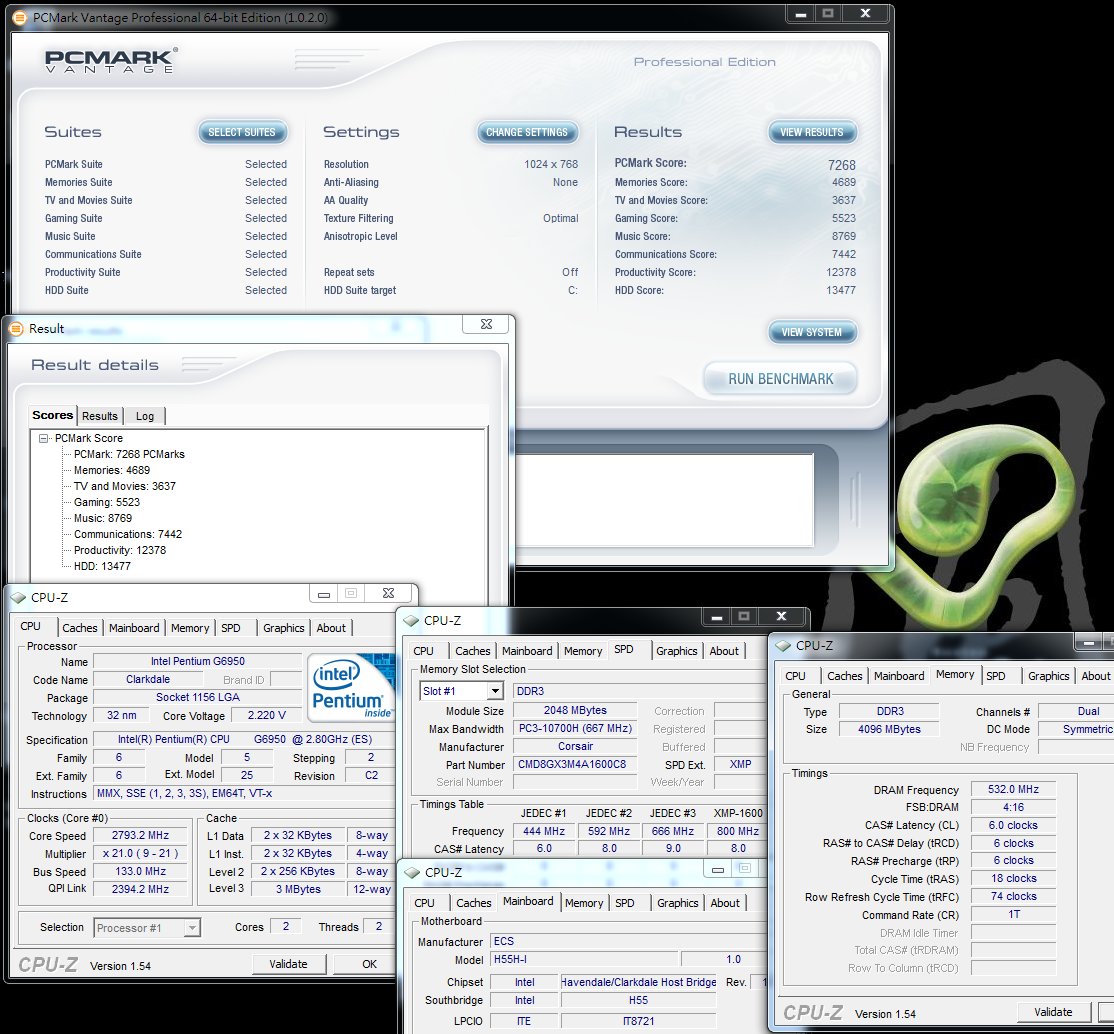Click the SELECT SUITES button
The image size is (1114, 1034).
click(x=242, y=132)
